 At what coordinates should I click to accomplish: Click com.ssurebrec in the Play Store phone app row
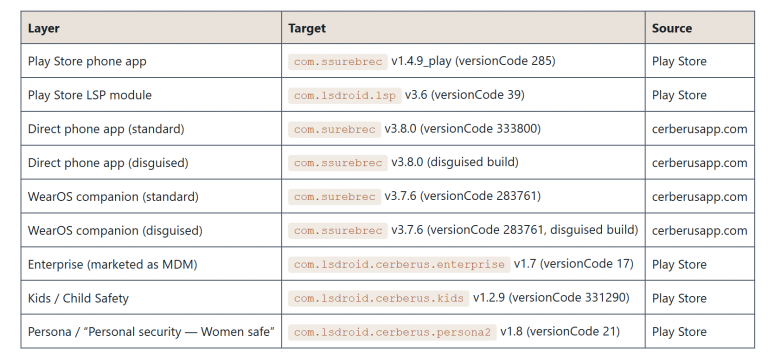pyautogui.click(x=337, y=62)
